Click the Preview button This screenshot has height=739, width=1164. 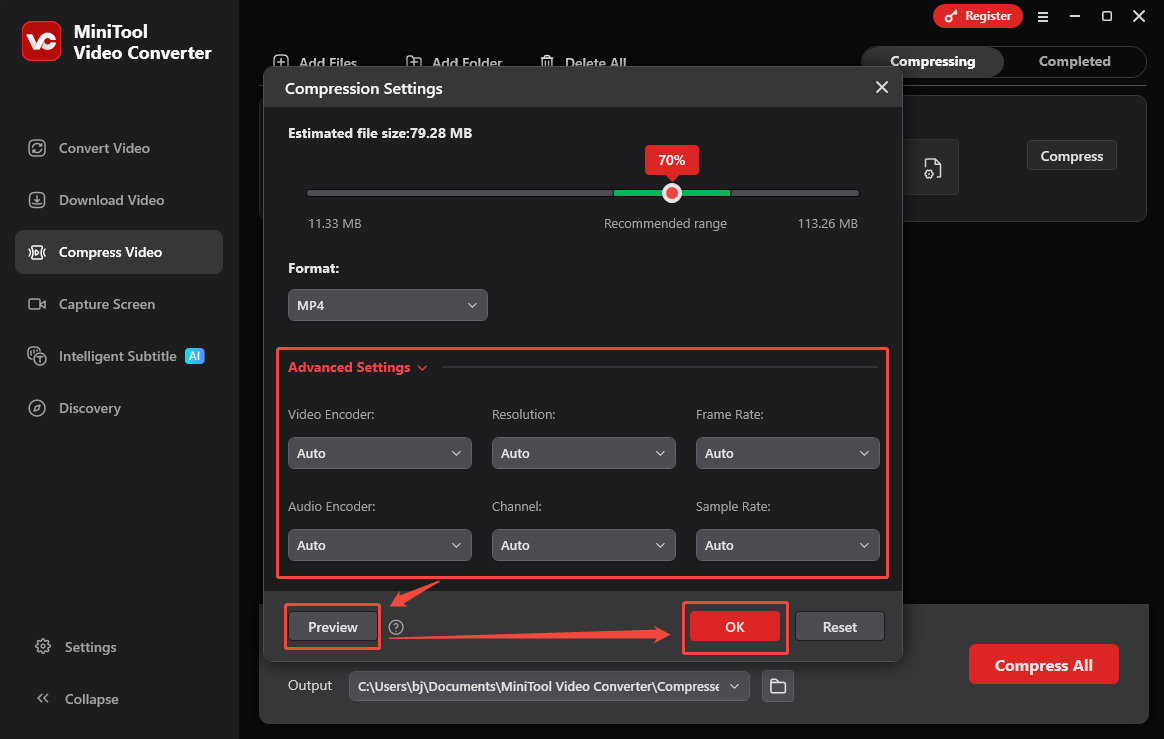(x=332, y=626)
